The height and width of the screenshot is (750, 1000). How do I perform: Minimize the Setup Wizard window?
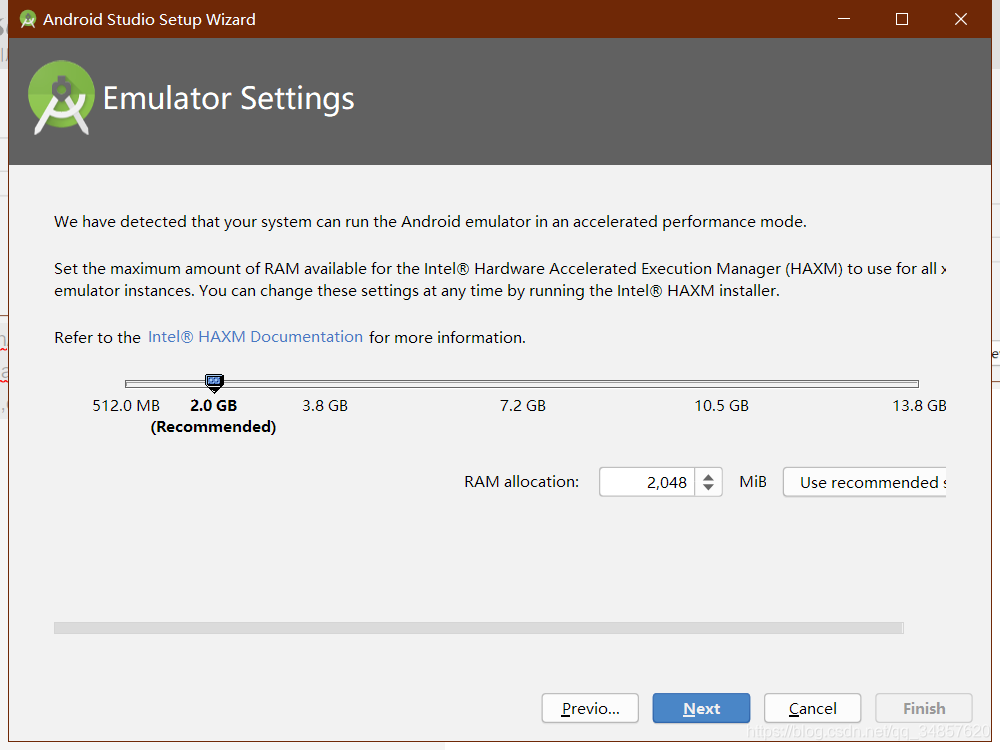coord(844,19)
